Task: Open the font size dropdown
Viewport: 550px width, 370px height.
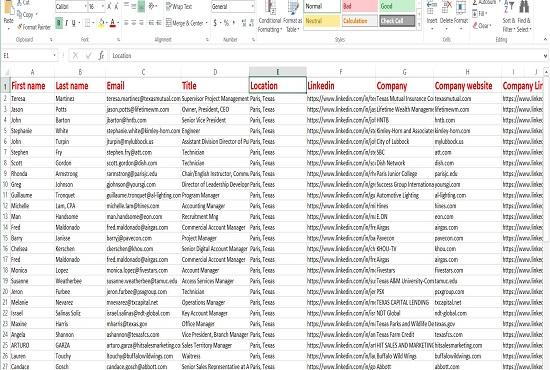Action: point(103,6)
